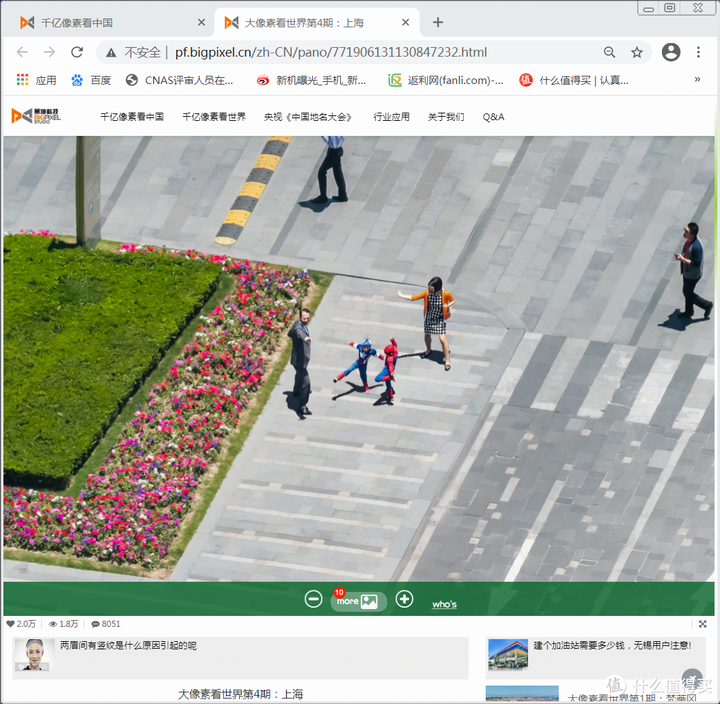
Task: Toggle fullscreen with the expand icon
Action: pos(703,624)
